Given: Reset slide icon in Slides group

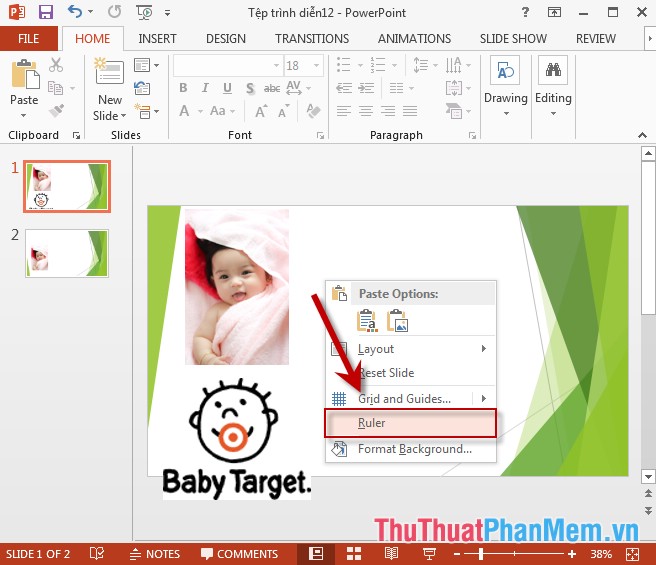Looking at the screenshot, I should [142, 88].
